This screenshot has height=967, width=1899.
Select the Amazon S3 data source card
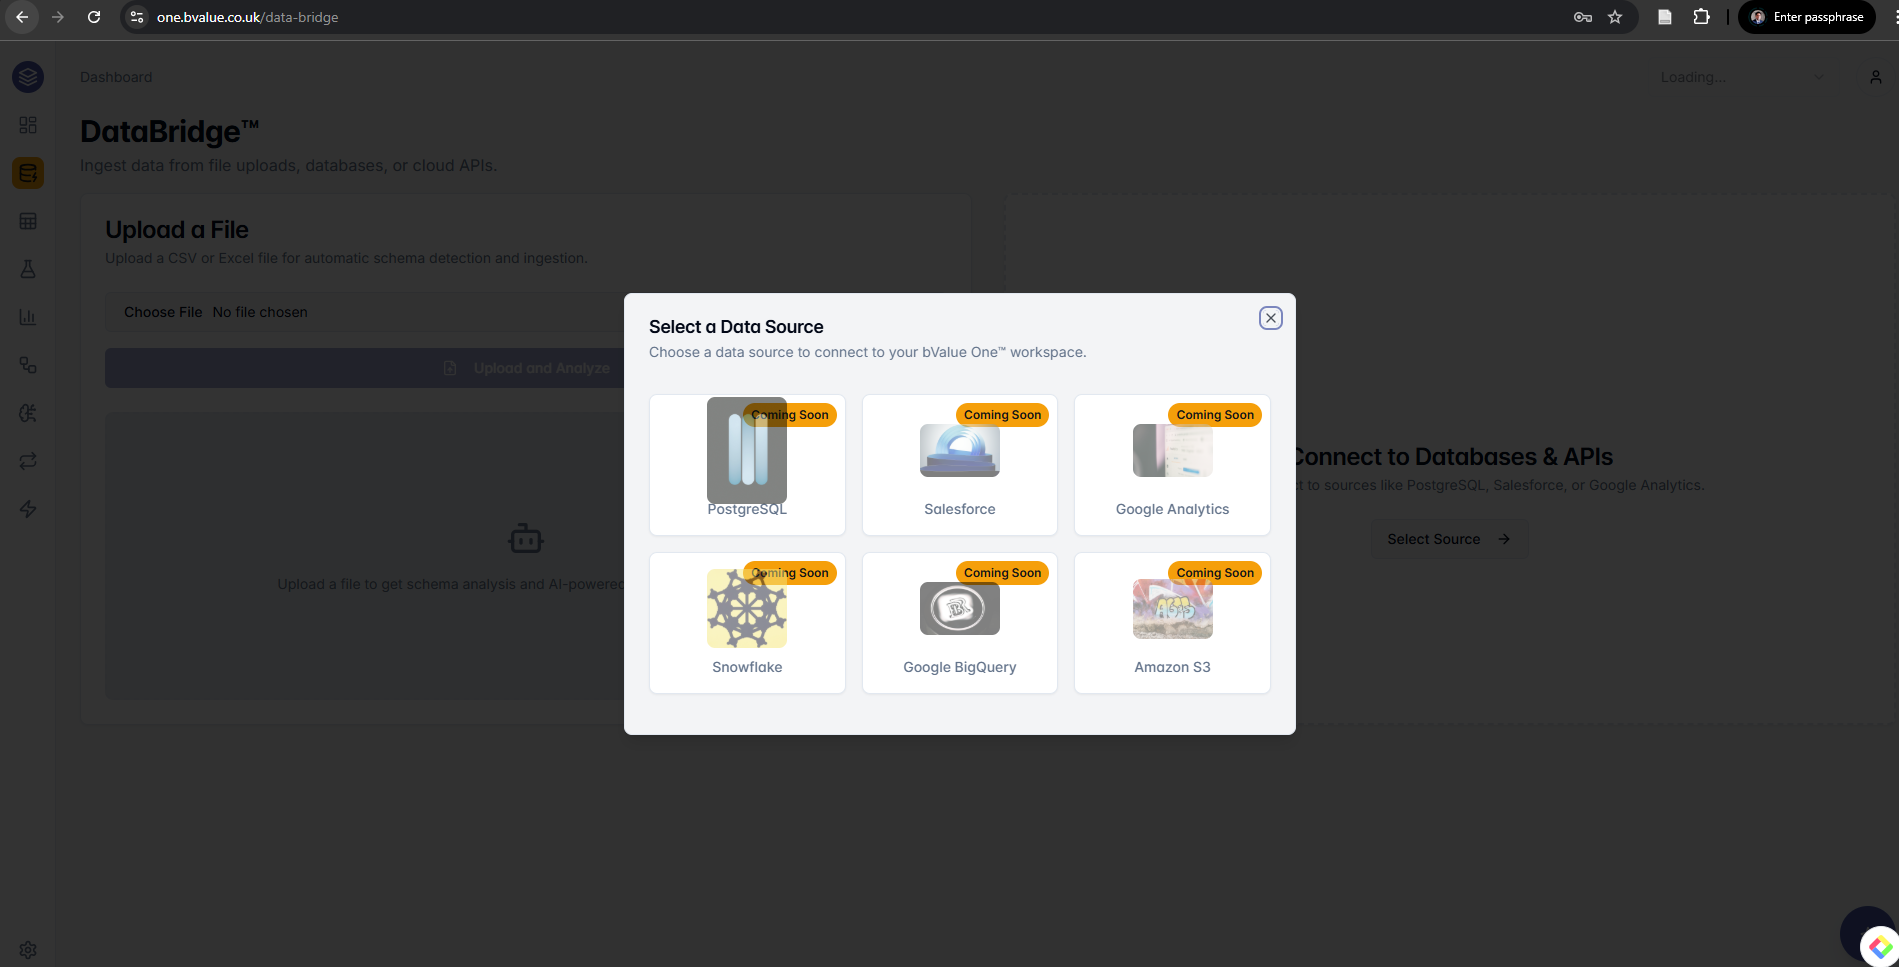pyautogui.click(x=1171, y=622)
